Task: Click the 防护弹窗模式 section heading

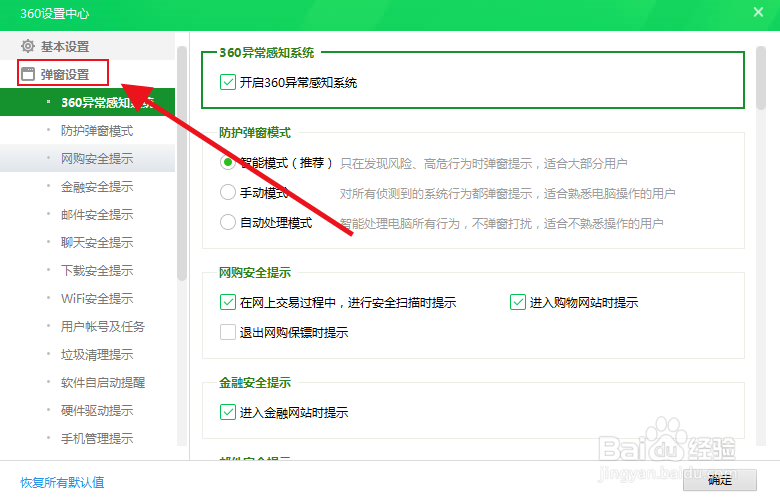Action: (255, 132)
